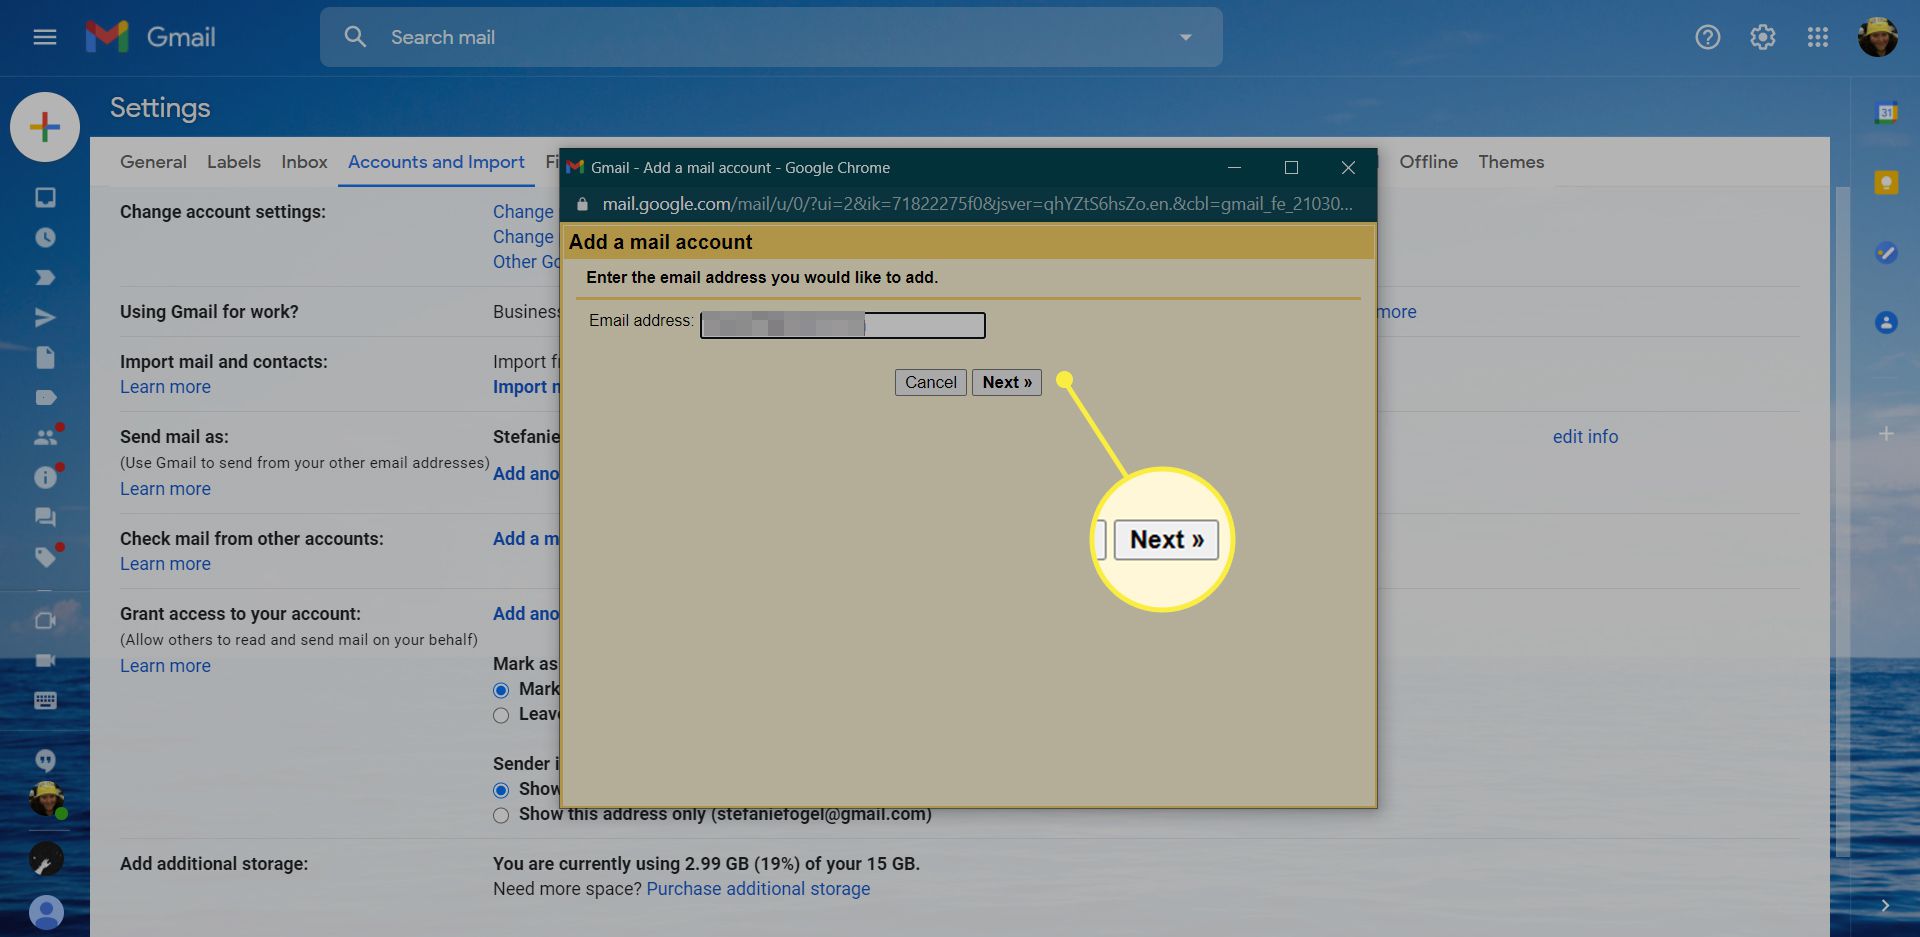Click the Email address input field
The height and width of the screenshot is (937, 1920).
pyautogui.click(x=842, y=325)
